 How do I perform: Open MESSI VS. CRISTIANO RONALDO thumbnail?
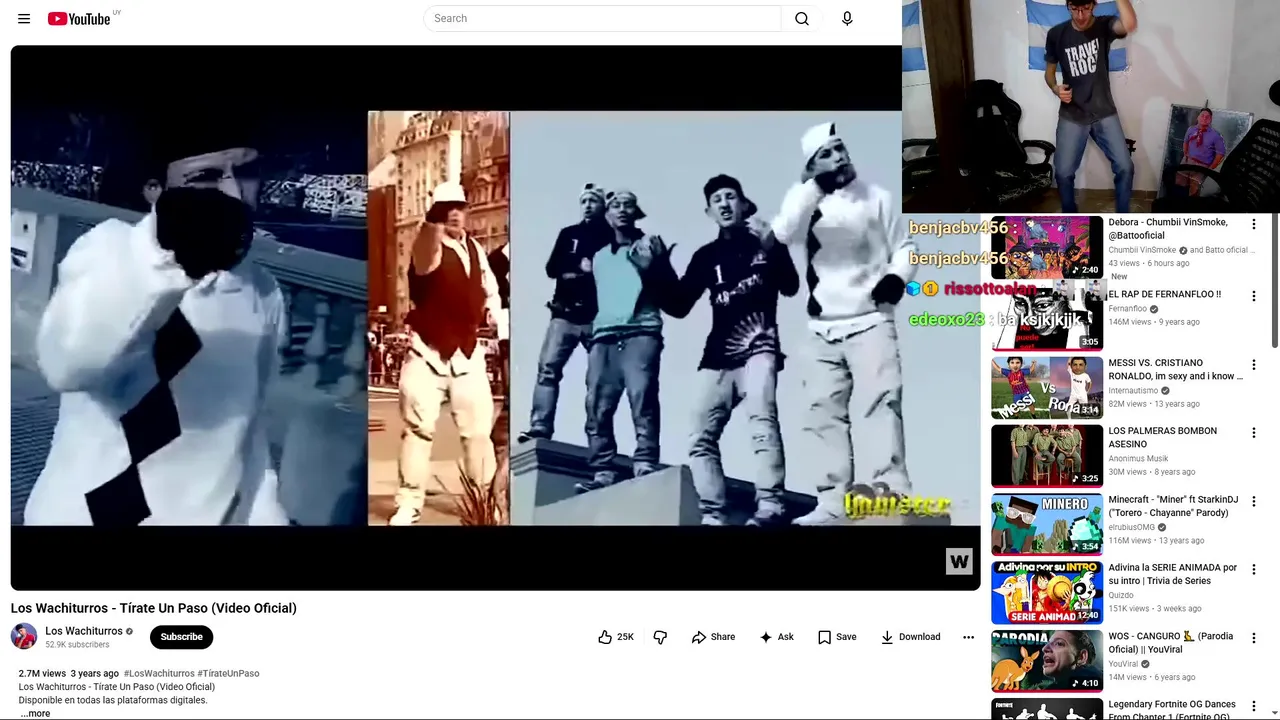coord(1047,387)
